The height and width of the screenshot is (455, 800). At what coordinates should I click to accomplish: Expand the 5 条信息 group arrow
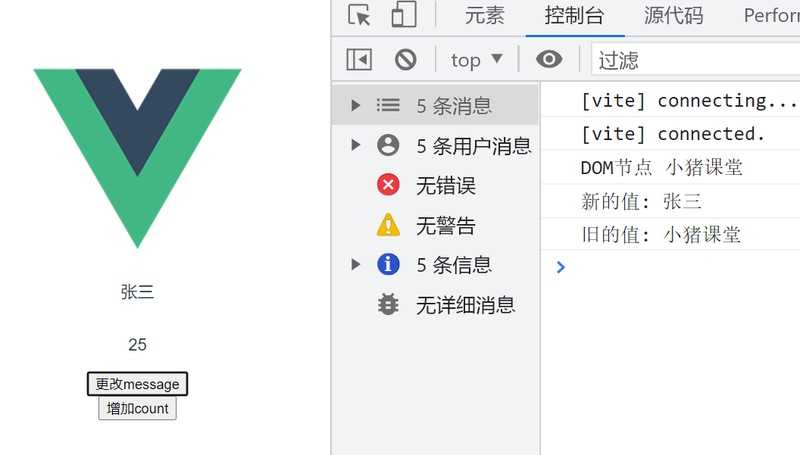[x=356, y=264]
